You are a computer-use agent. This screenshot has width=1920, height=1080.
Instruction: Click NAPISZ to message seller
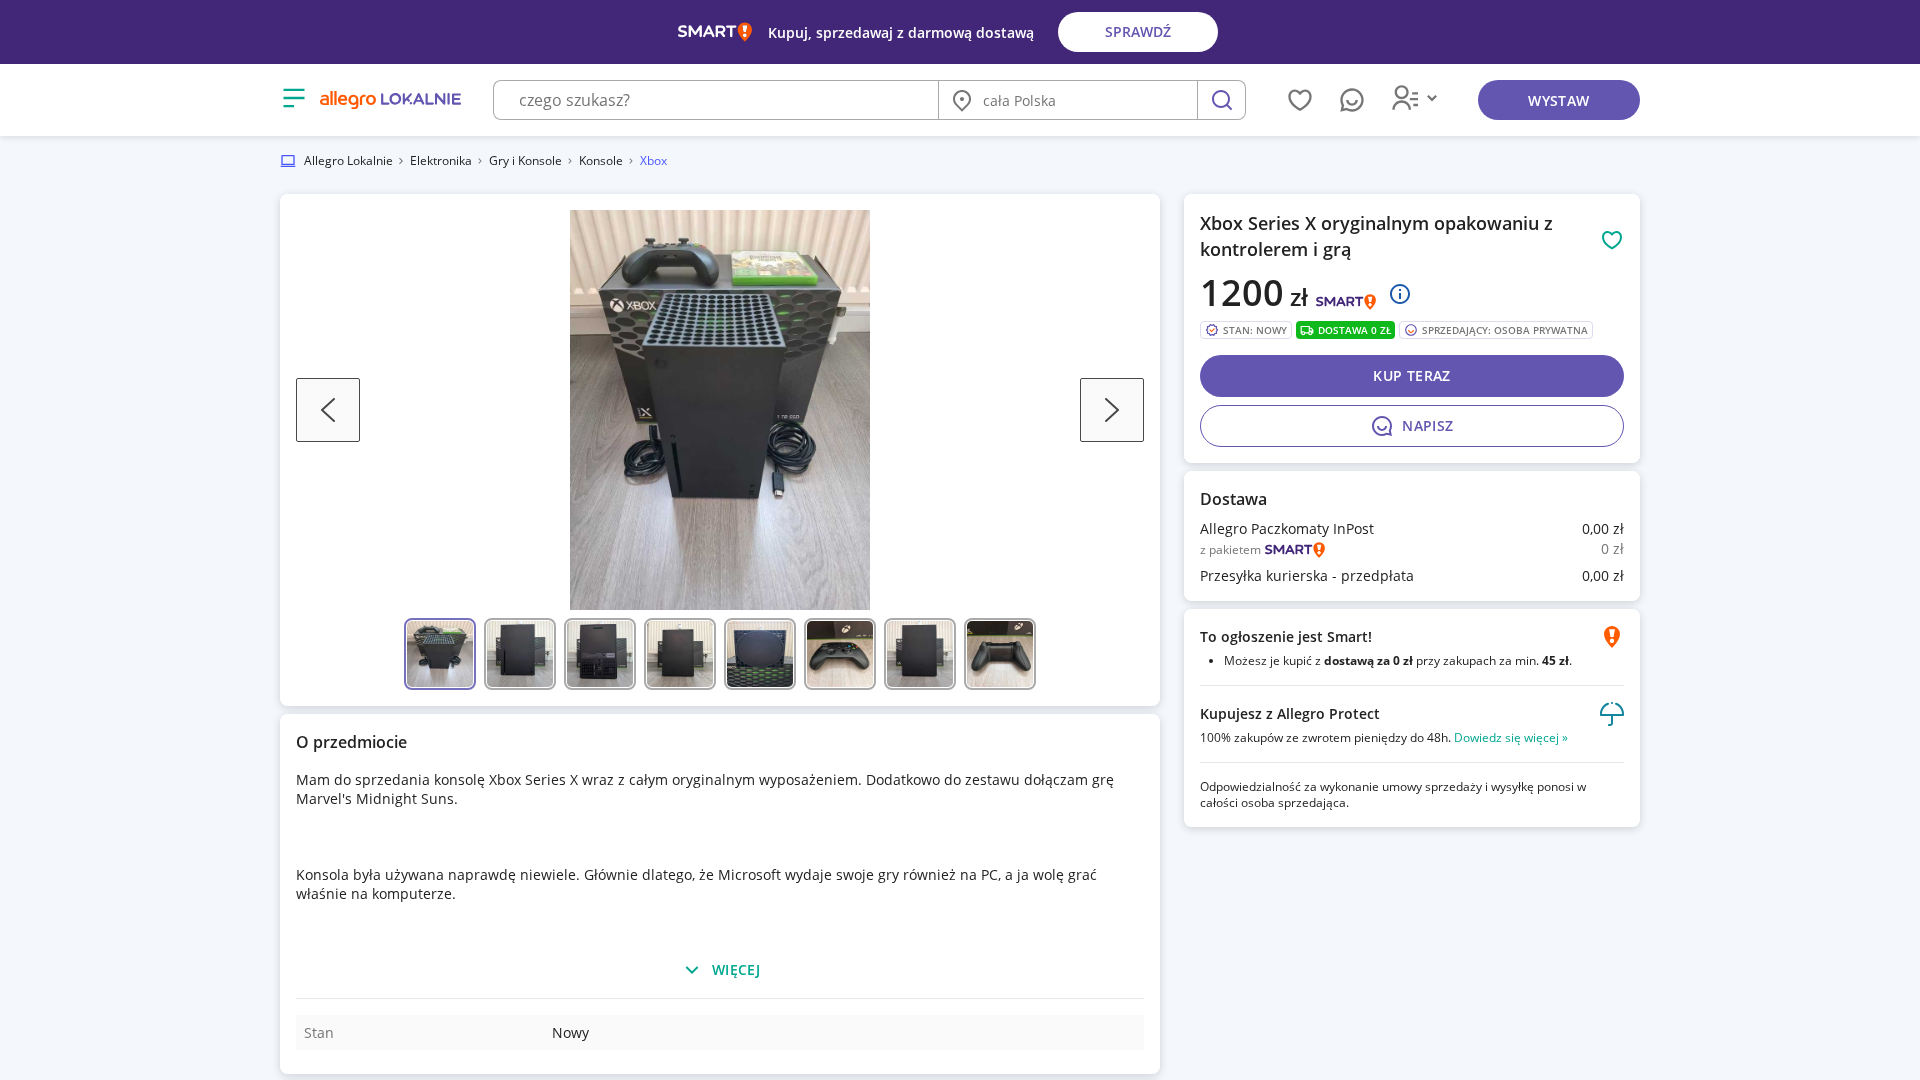(1412, 426)
